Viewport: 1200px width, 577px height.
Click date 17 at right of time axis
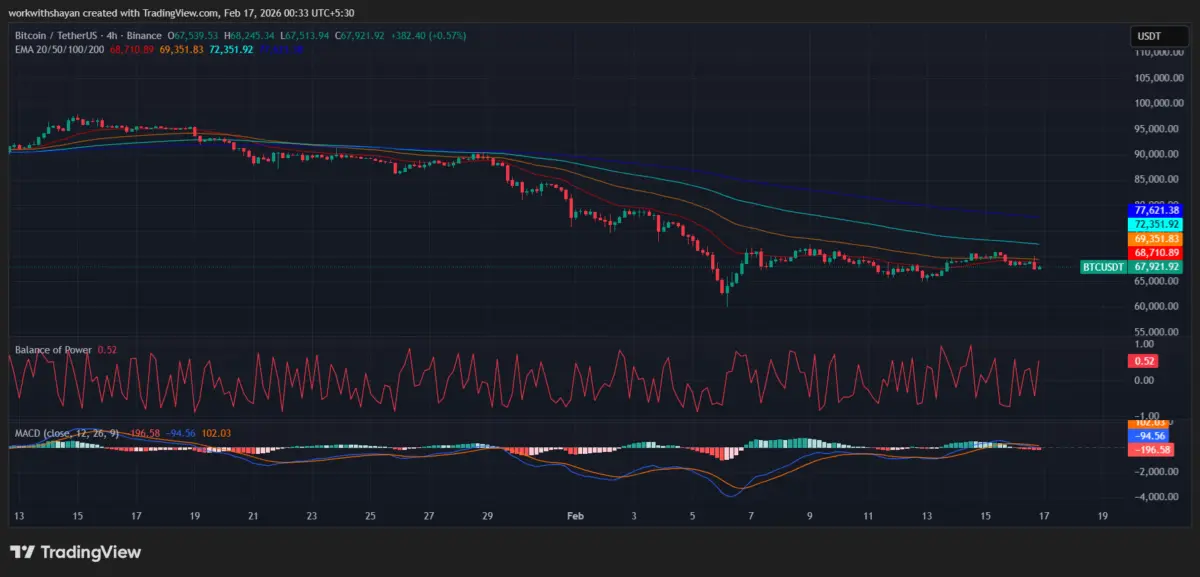click(1044, 516)
